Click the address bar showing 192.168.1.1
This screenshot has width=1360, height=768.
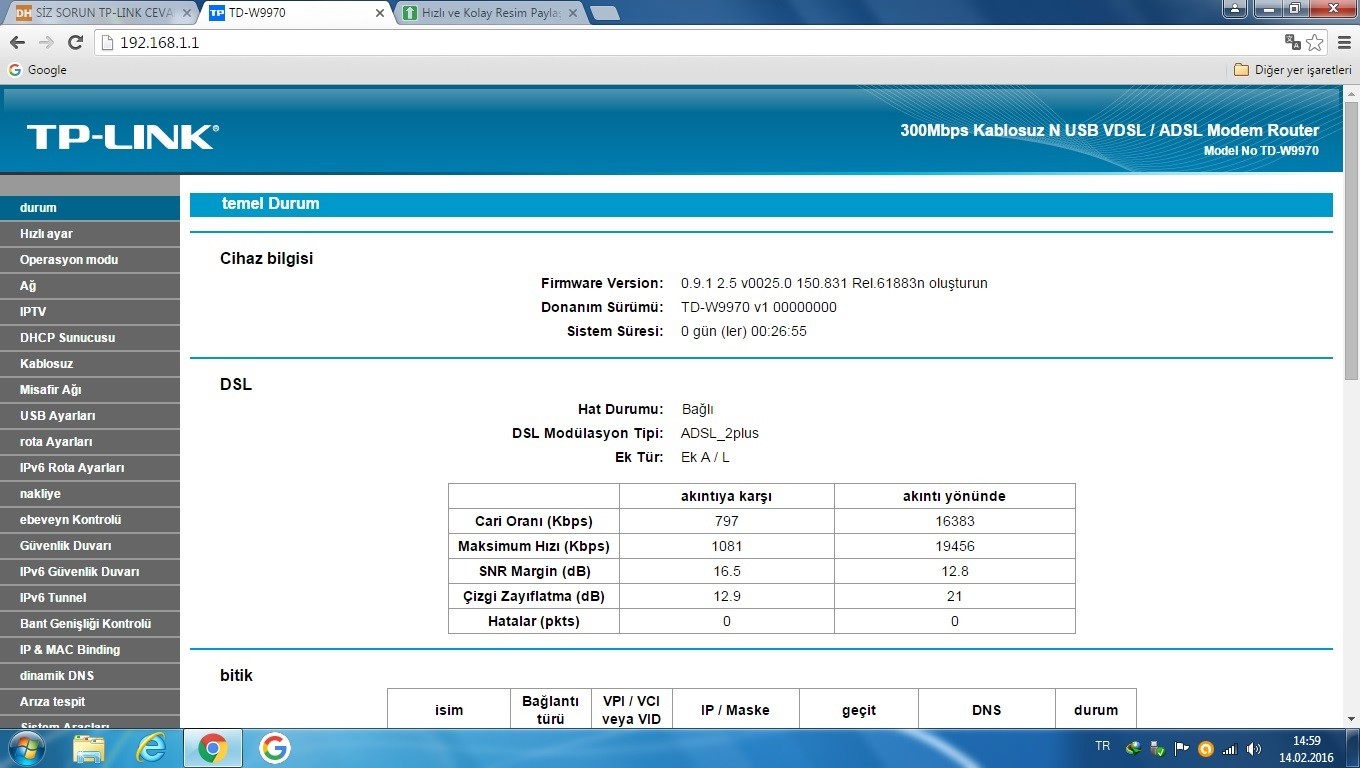click(690, 42)
